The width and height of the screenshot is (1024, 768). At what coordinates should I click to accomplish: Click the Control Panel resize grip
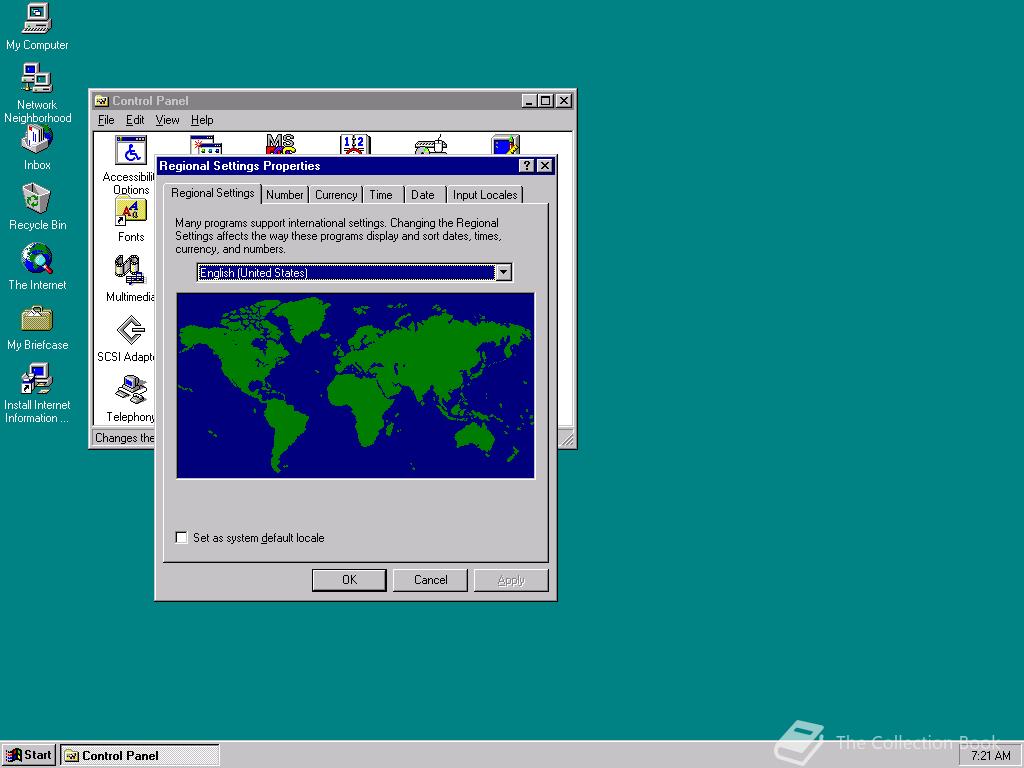(x=566, y=438)
